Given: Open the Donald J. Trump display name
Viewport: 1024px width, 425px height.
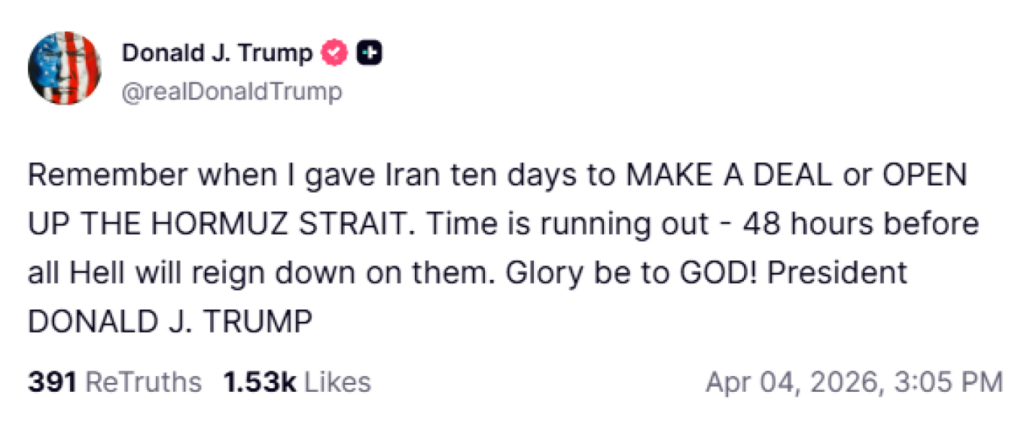Looking at the screenshot, I should click(x=217, y=54).
